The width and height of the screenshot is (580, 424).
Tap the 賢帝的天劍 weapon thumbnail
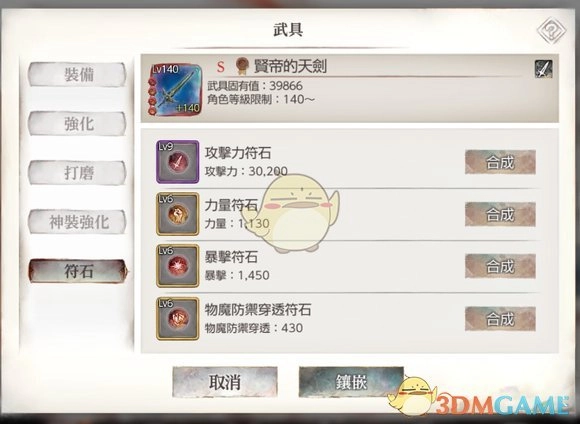pyautogui.click(x=175, y=89)
